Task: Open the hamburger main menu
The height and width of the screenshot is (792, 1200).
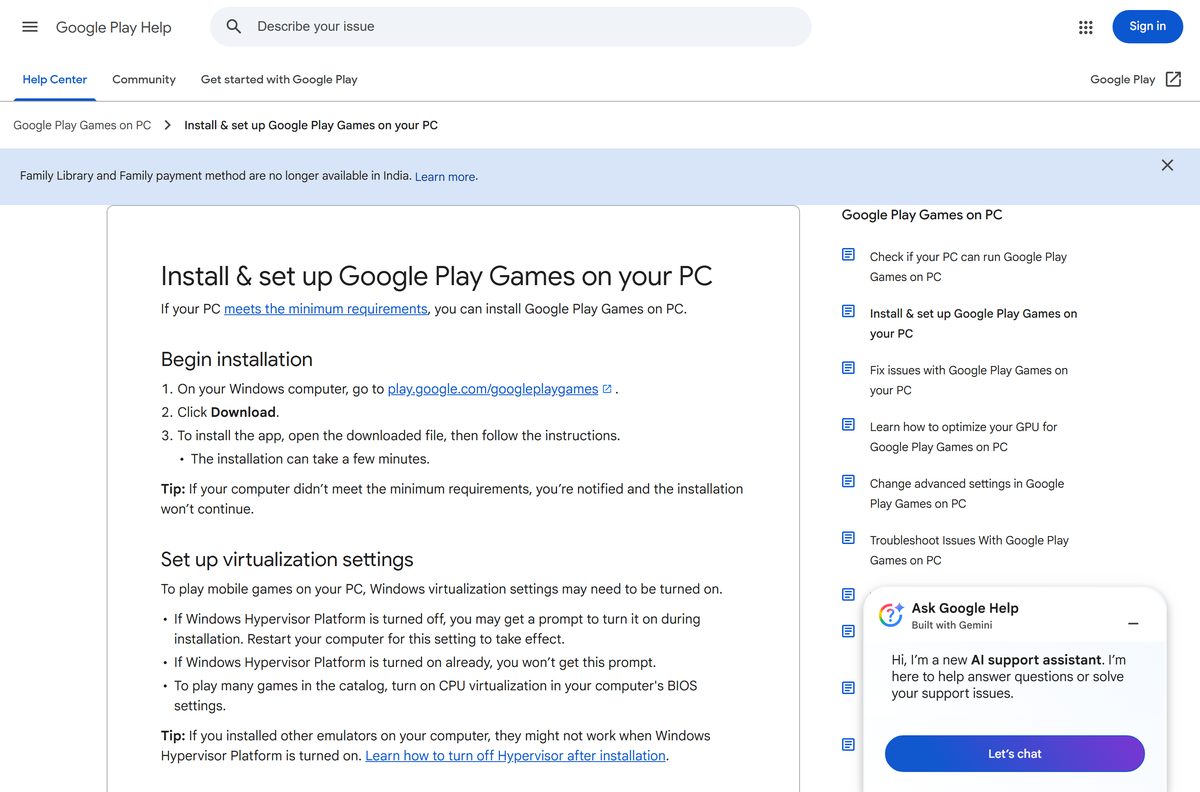Action: coord(30,27)
